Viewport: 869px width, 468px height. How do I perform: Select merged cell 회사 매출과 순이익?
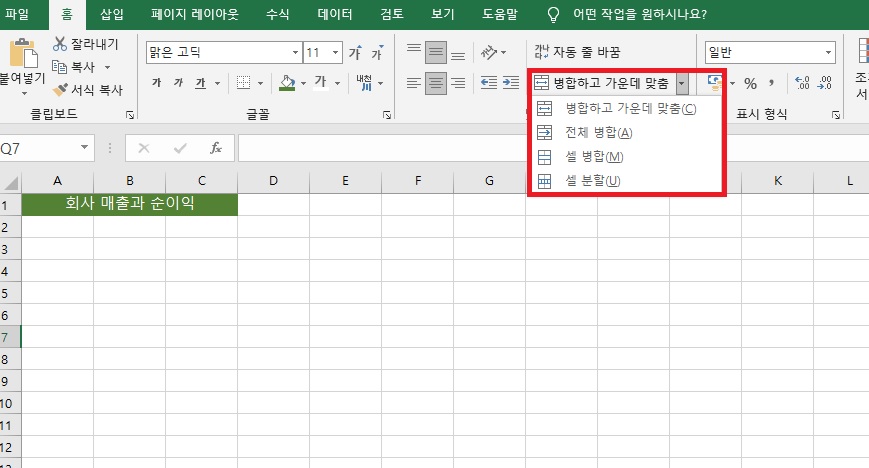pos(130,204)
